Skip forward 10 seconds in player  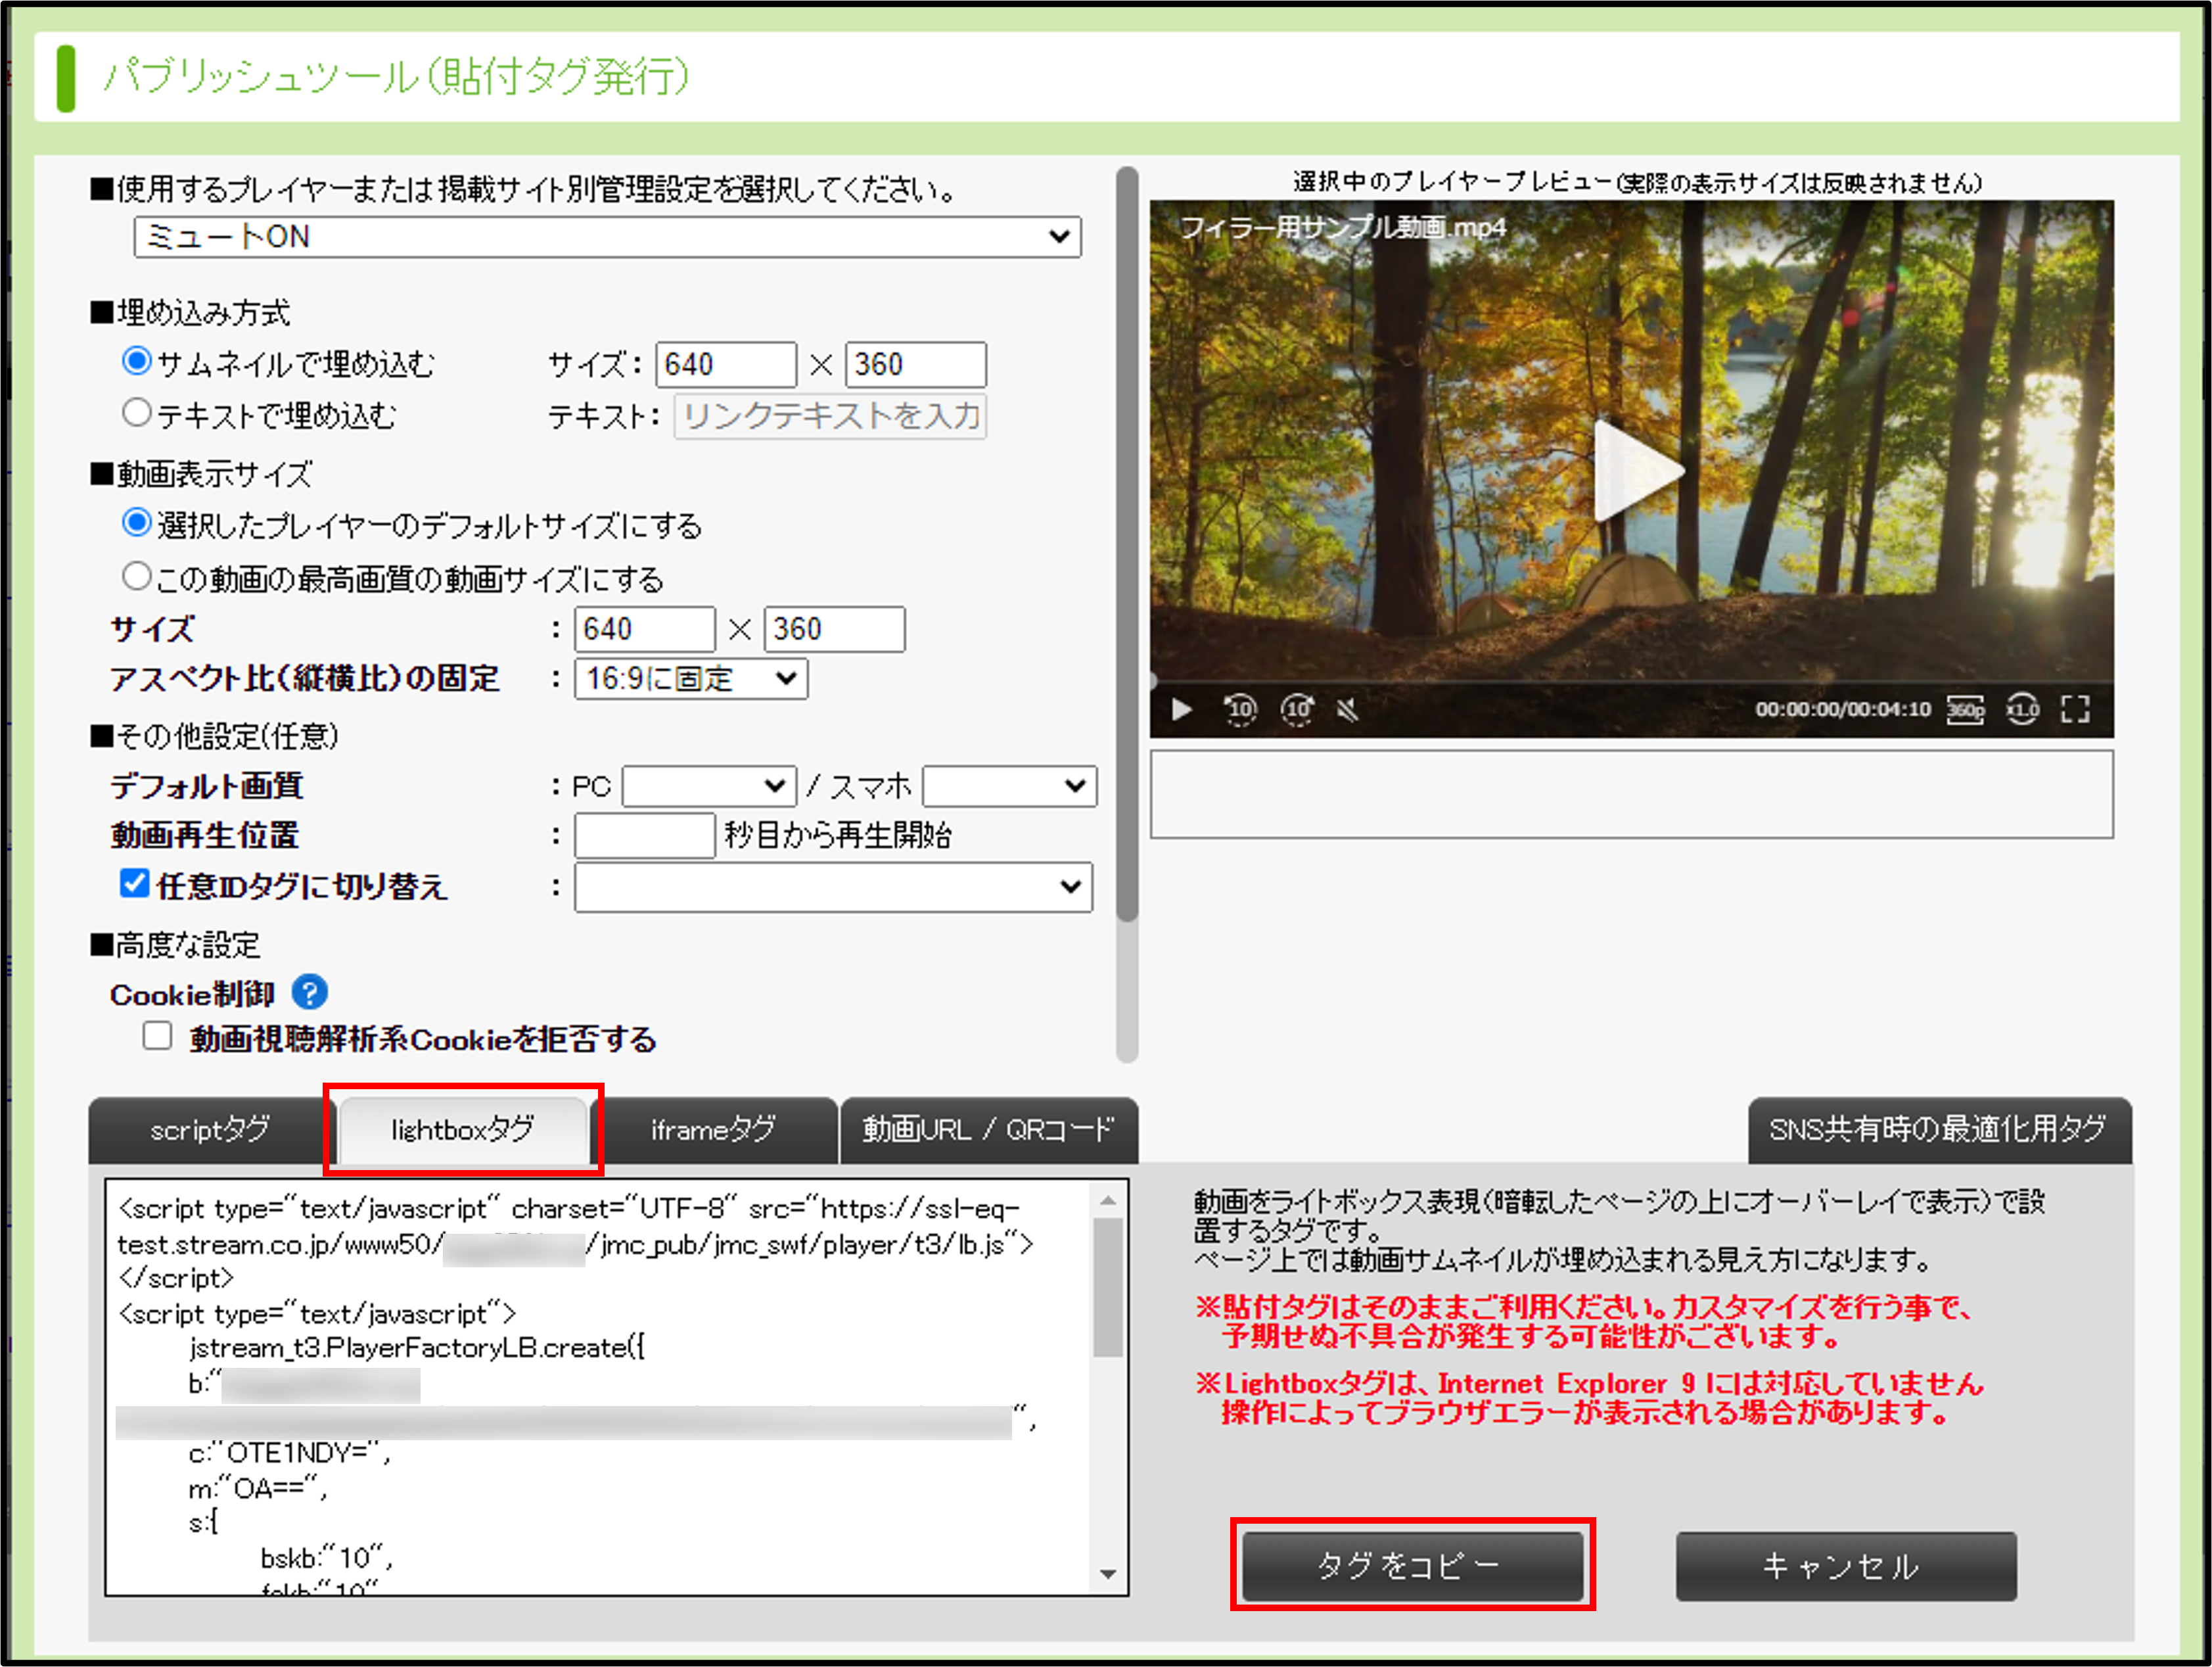click(1297, 709)
